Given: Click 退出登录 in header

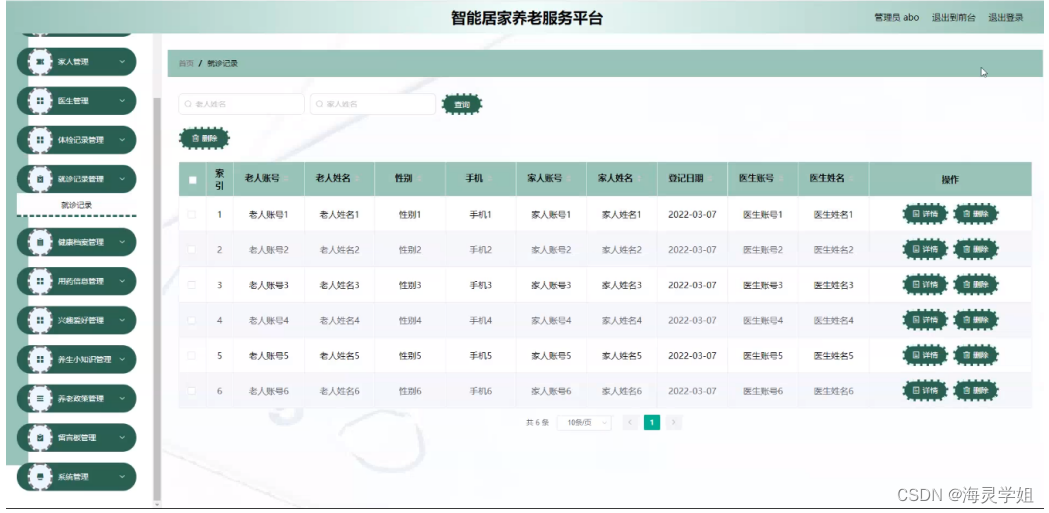Looking at the screenshot, I should coord(1006,17).
